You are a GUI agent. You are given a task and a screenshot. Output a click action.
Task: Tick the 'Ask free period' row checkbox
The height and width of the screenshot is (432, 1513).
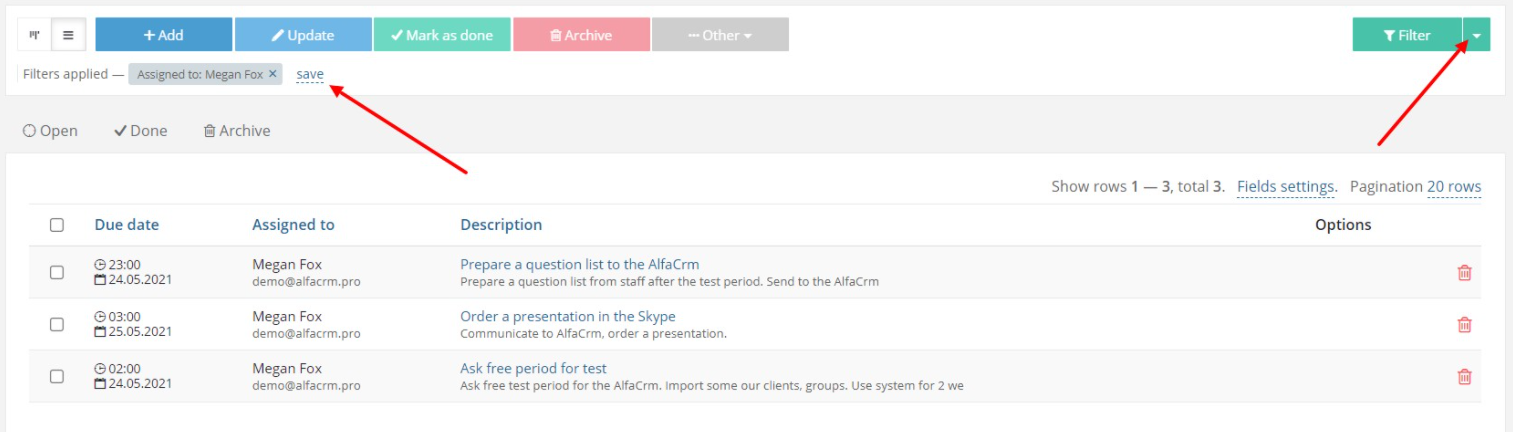click(57, 376)
